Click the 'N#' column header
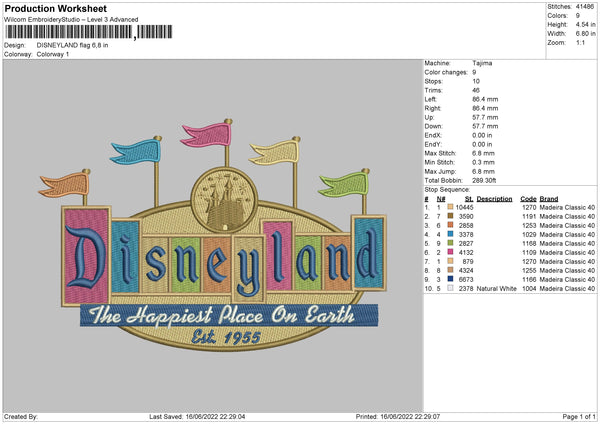Image resolution: width=600 pixels, height=424 pixels. (441, 199)
